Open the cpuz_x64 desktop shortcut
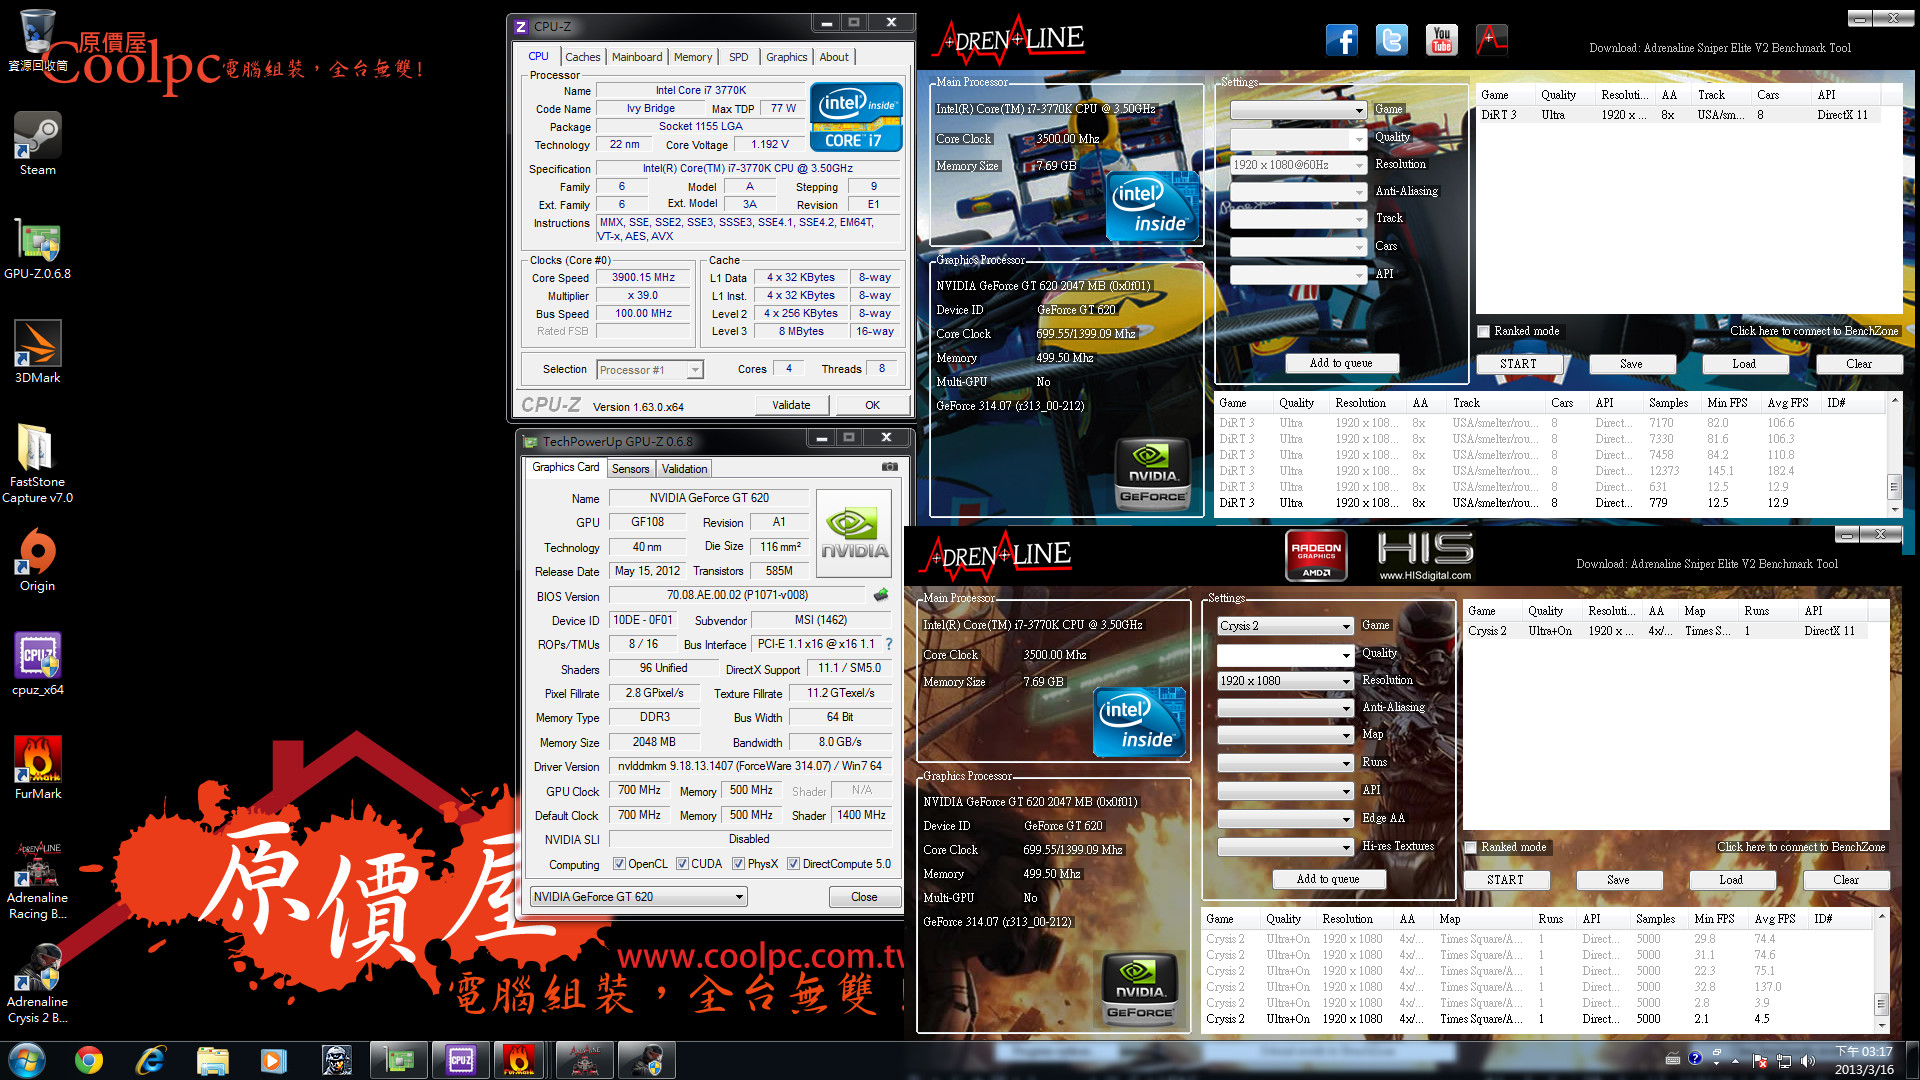Image resolution: width=1920 pixels, height=1080 pixels. point(38,663)
